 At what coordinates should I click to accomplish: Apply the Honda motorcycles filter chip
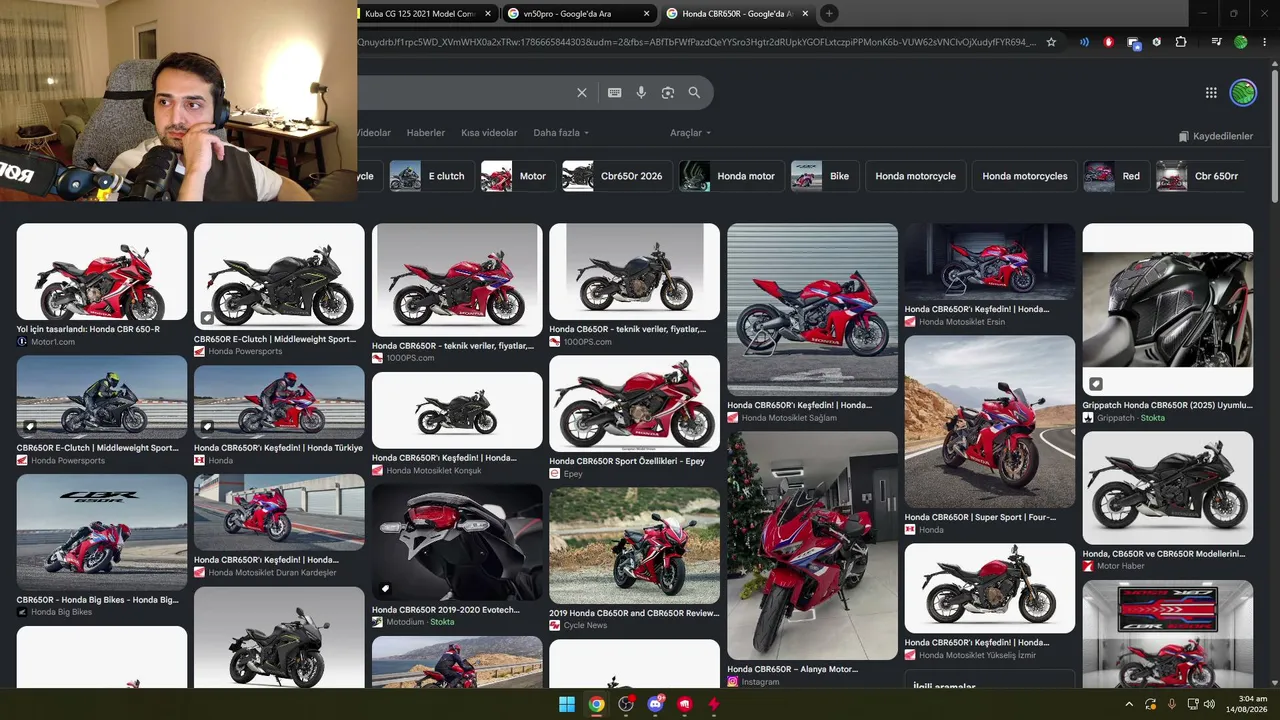click(x=1024, y=176)
